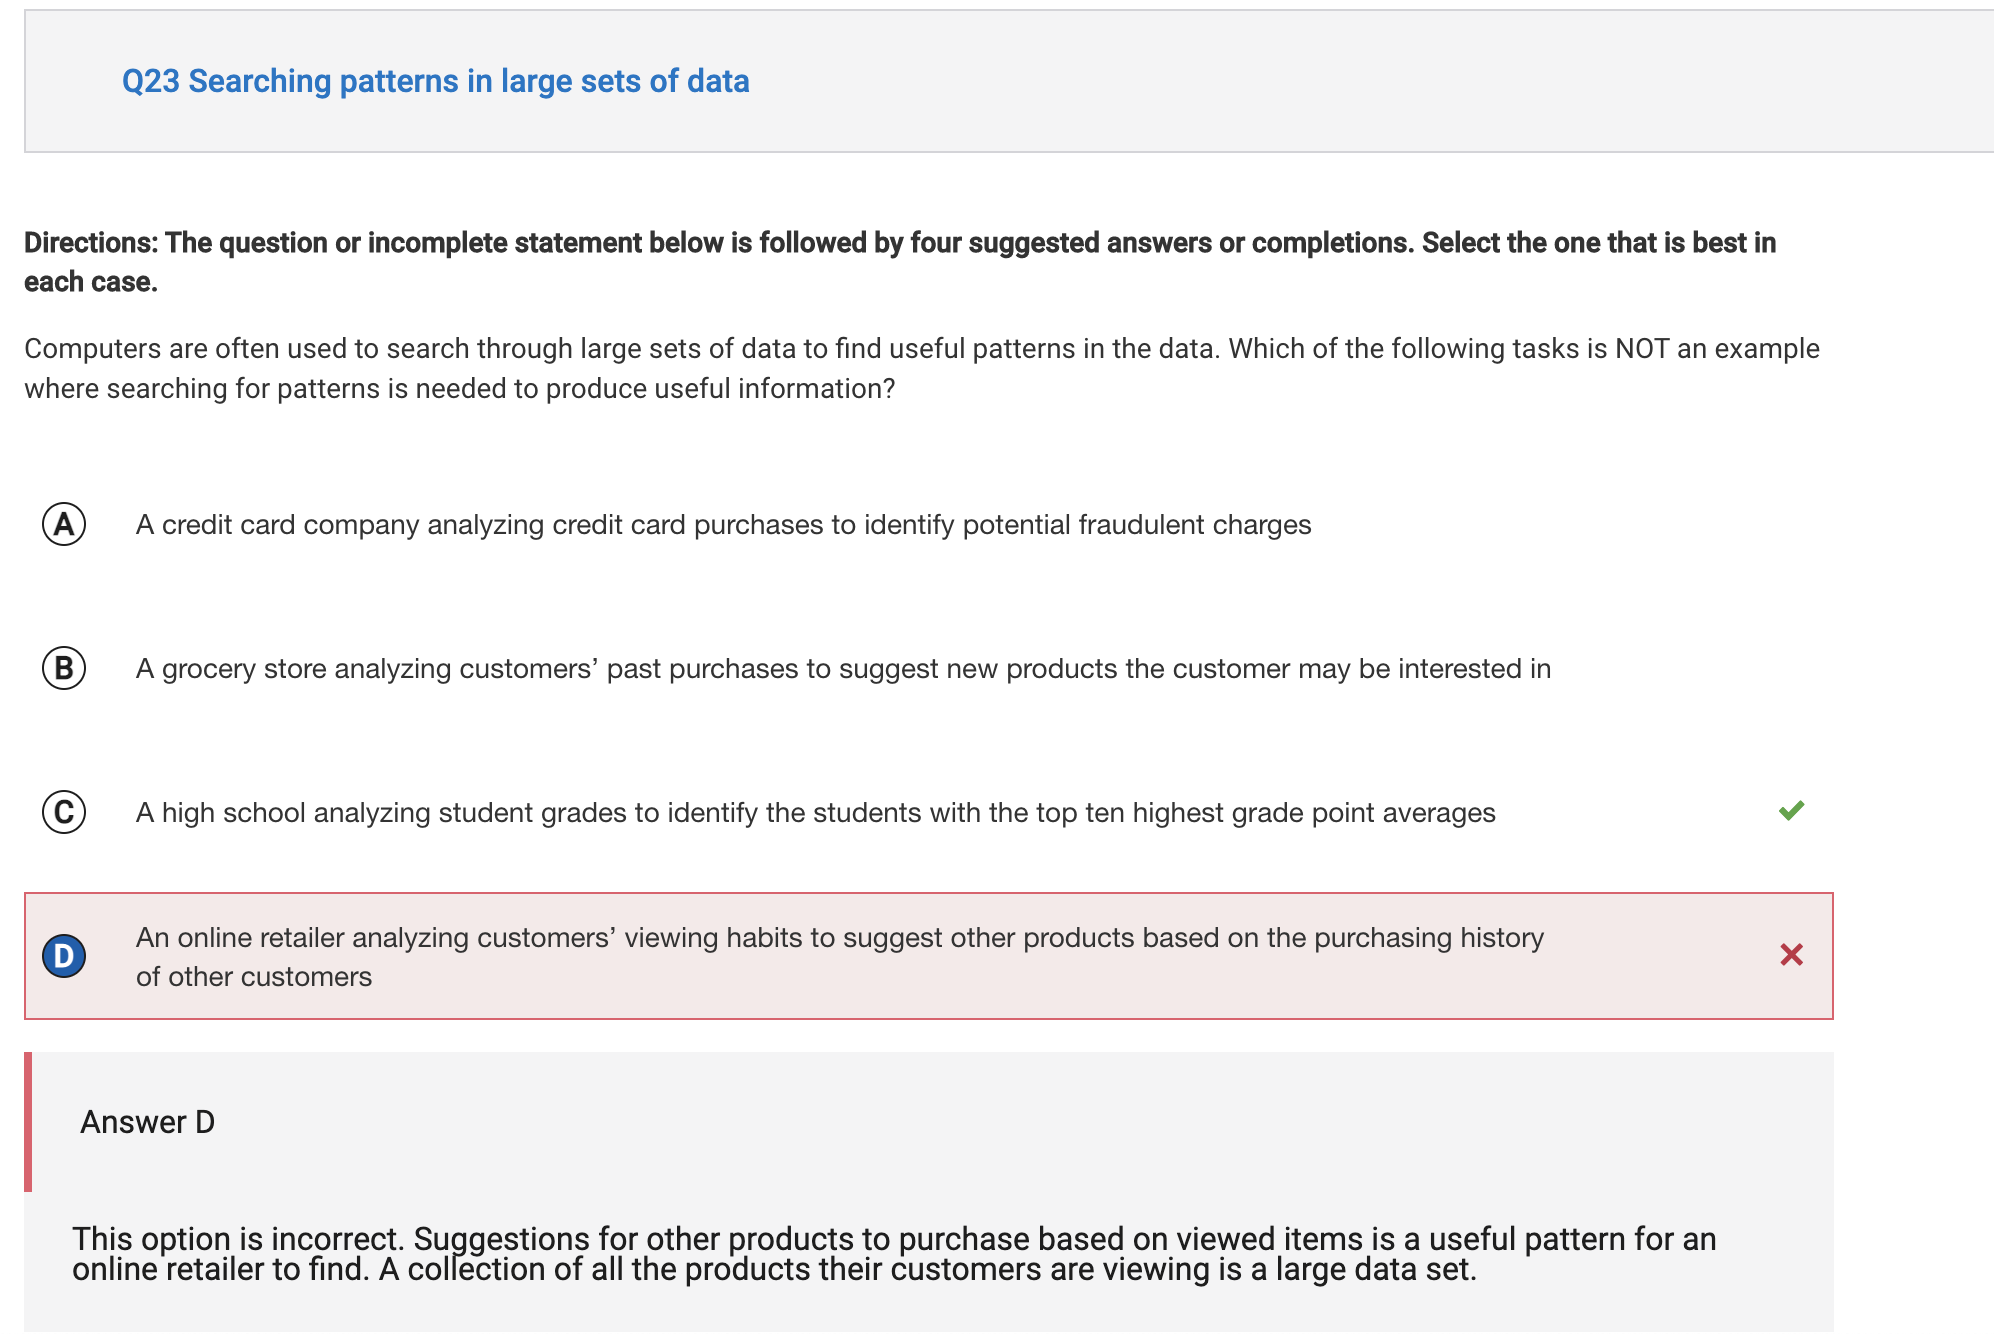Click the Answer D explanation heading
The height and width of the screenshot is (1334, 1994).
click(x=147, y=1122)
